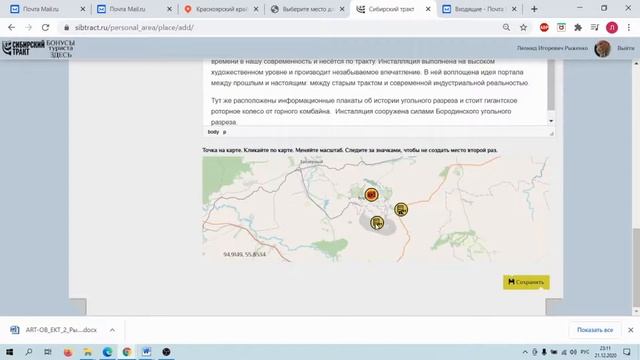Screen dimensions: 640x360
Task: Open Microsoft Word from taskbar
Action: [x=147, y=352]
